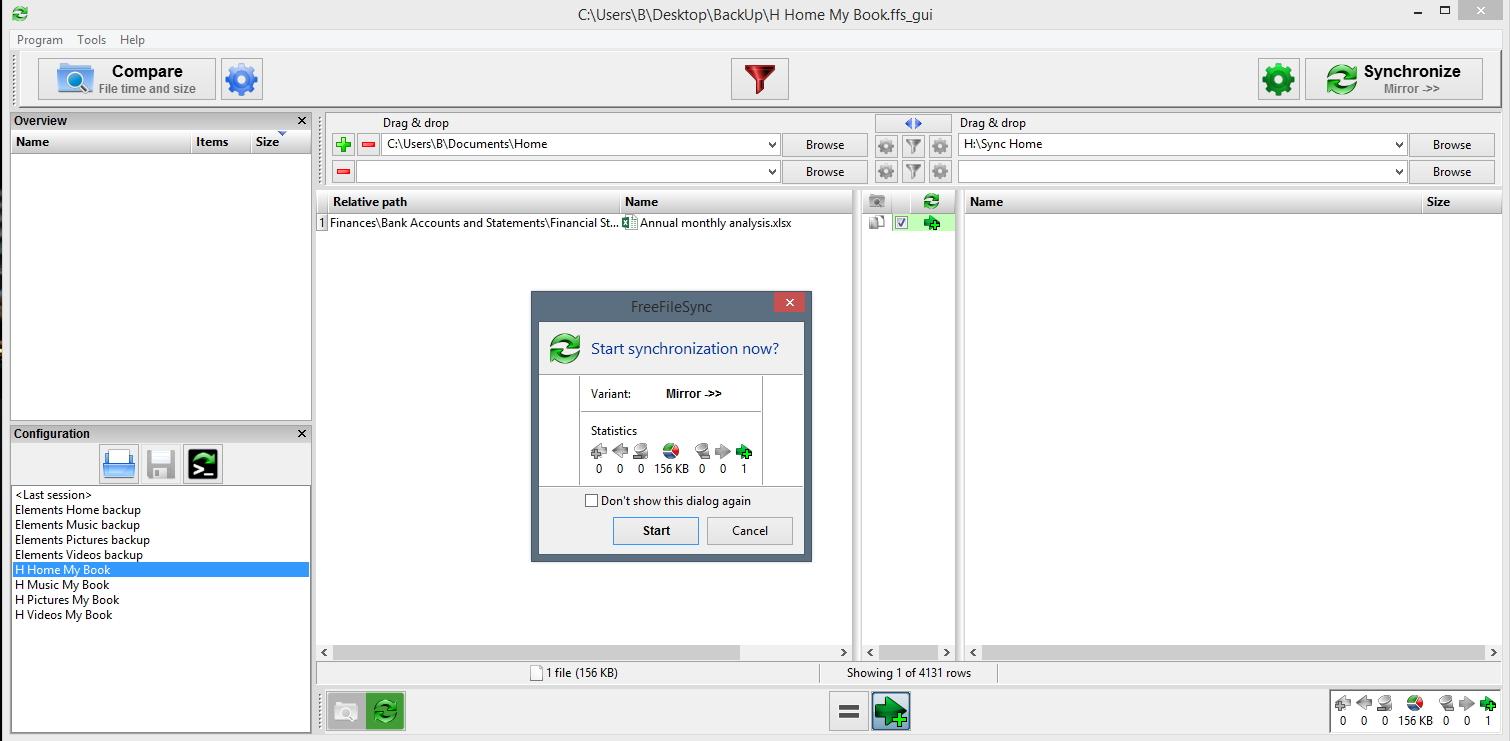This screenshot has width=1510, height=741.
Task: Select H Pictures My Book configuration
Action: point(161,600)
